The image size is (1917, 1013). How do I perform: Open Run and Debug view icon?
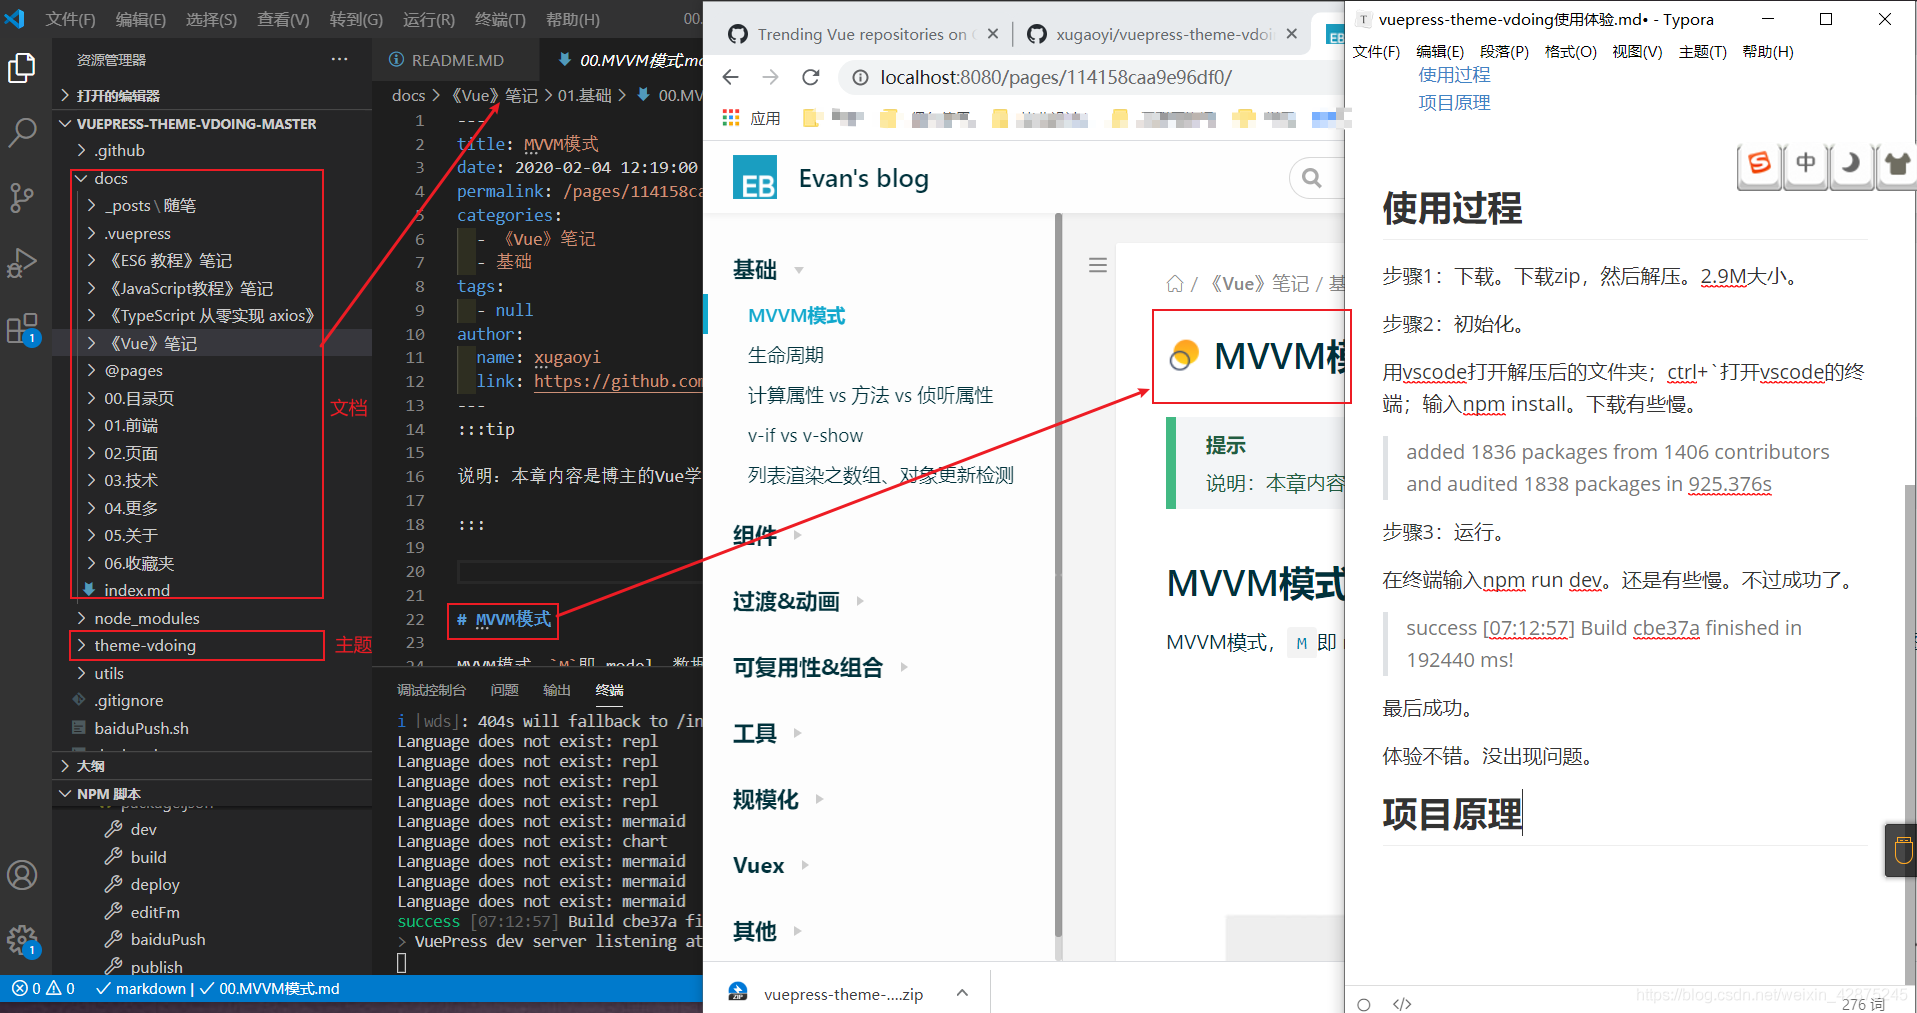tap(22, 262)
